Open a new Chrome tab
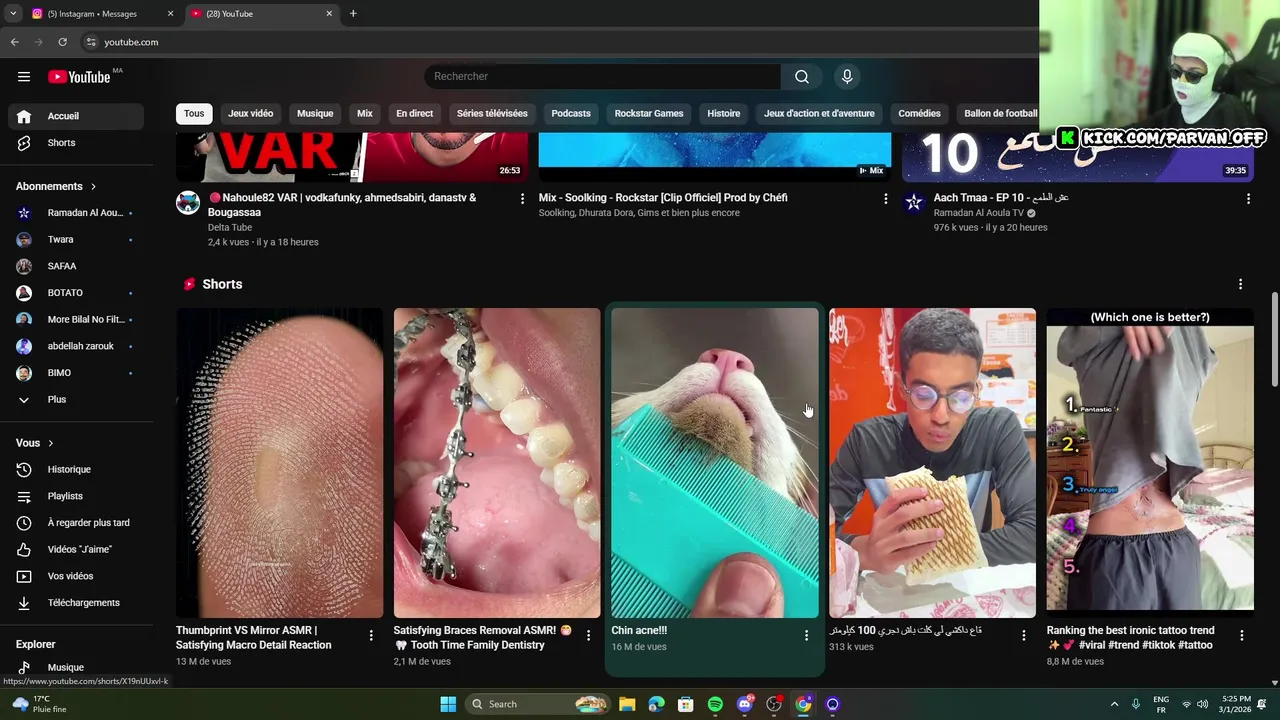Image resolution: width=1280 pixels, height=720 pixels. [x=353, y=13]
